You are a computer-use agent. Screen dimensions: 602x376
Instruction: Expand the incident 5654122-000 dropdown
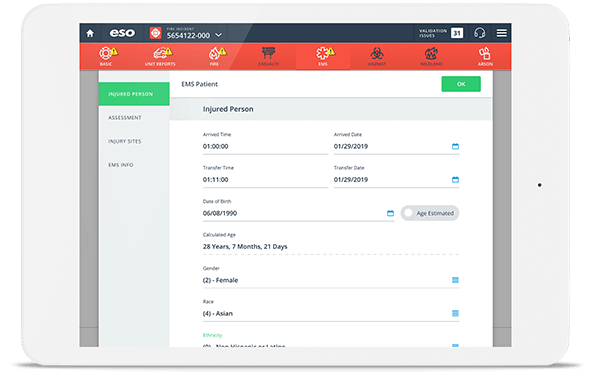click(218, 35)
